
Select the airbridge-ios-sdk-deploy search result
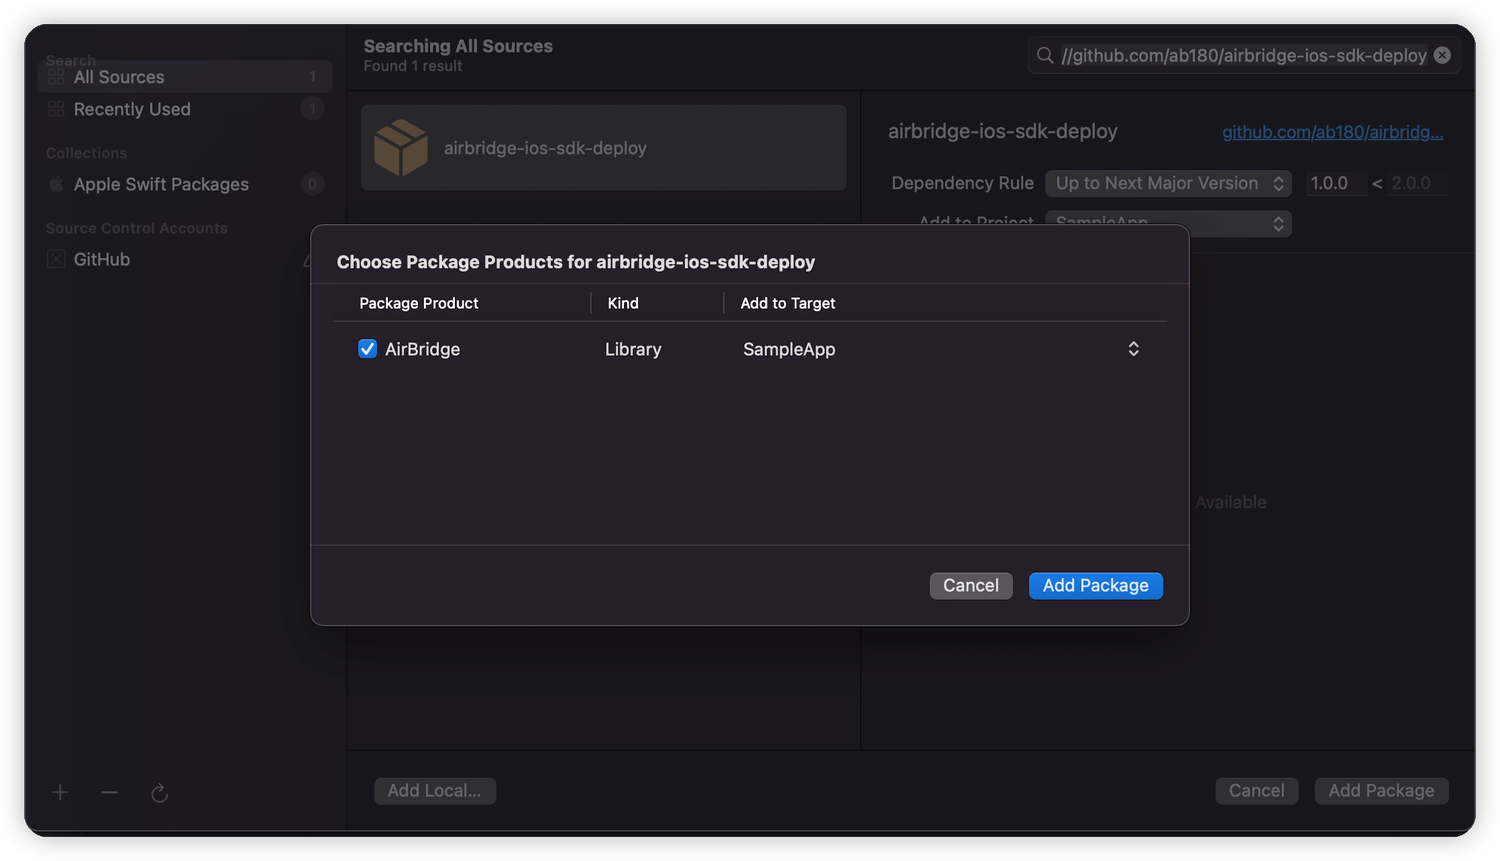point(603,148)
